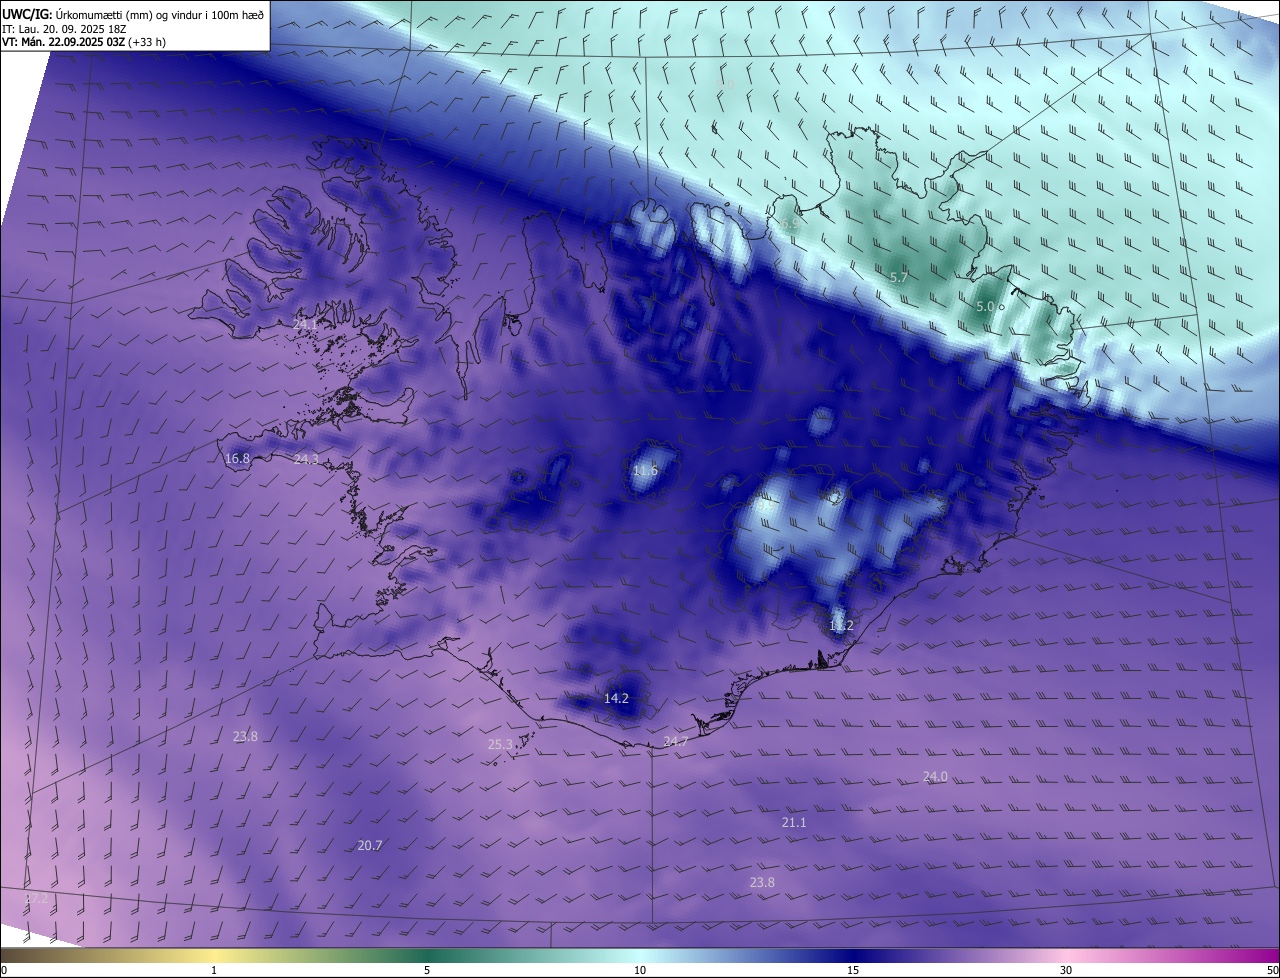Click the 11.2 value near southeast coast
This screenshot has height=978, width=1280.
[841, 625]
